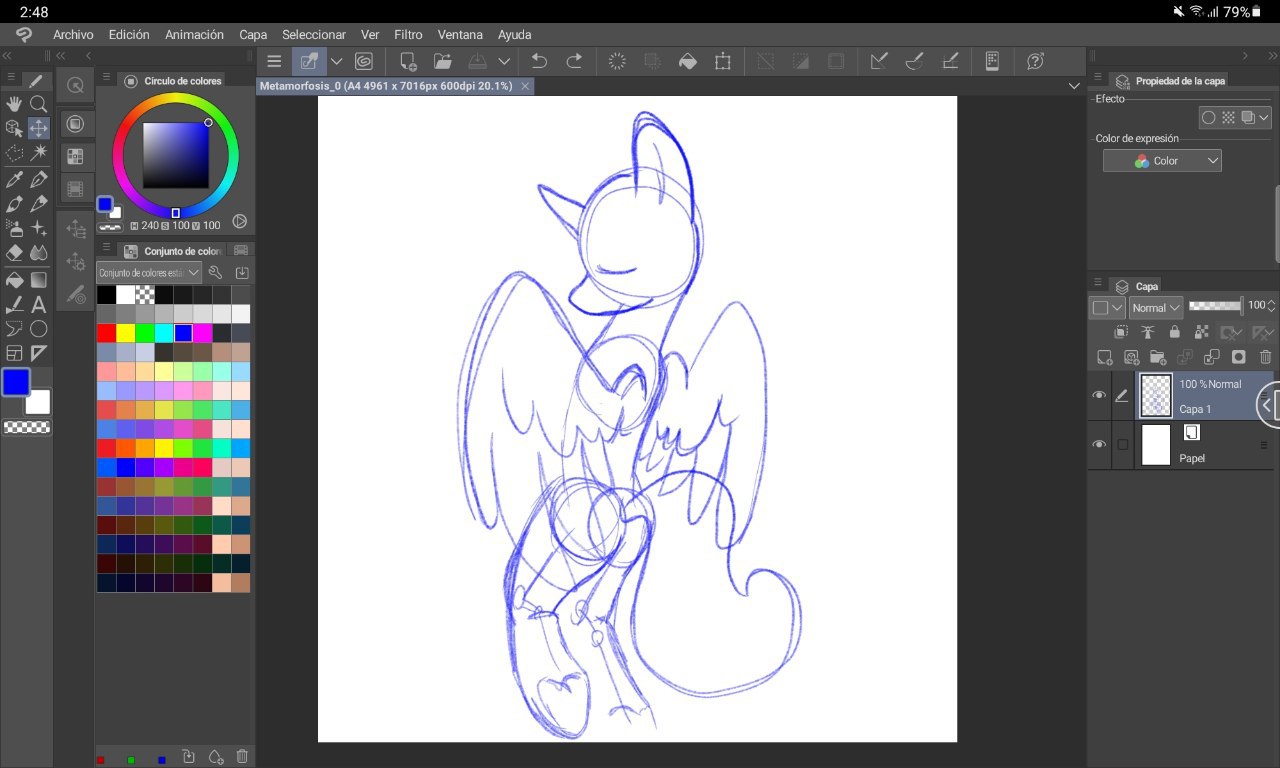Open the Archivo menu

[73, 34]
